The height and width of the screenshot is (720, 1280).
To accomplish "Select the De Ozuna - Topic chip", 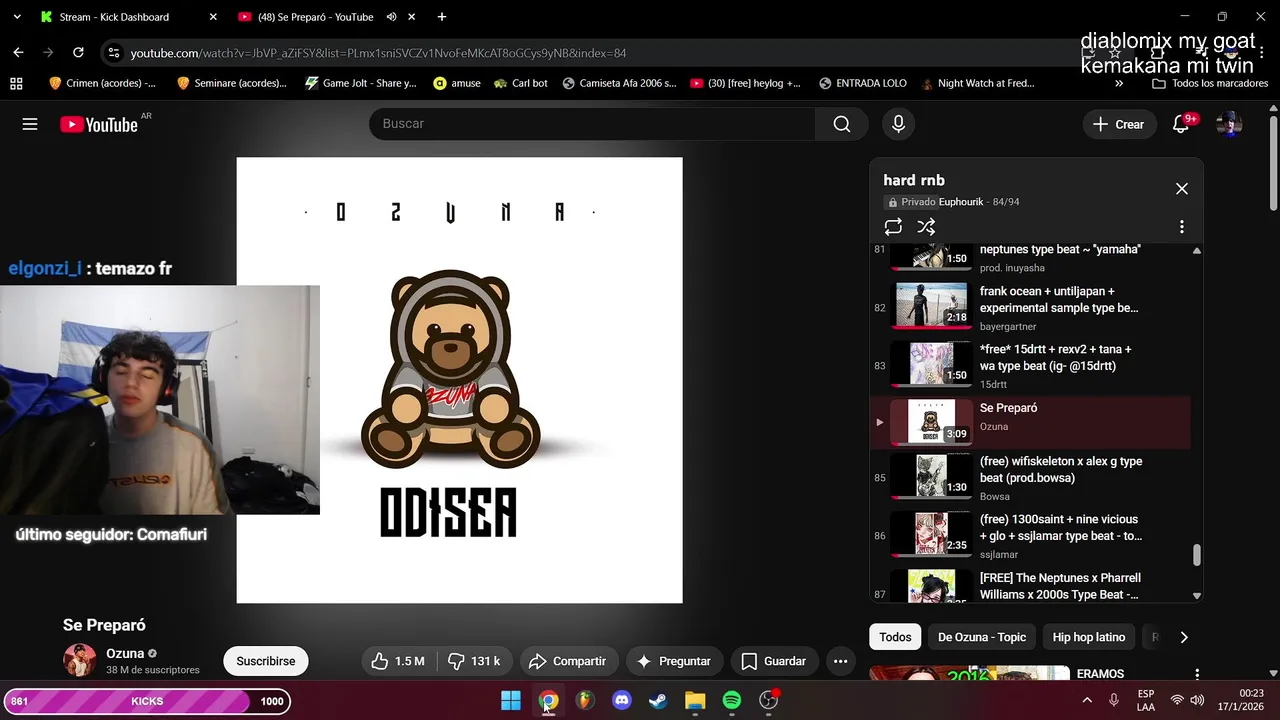I will point(982,637).
